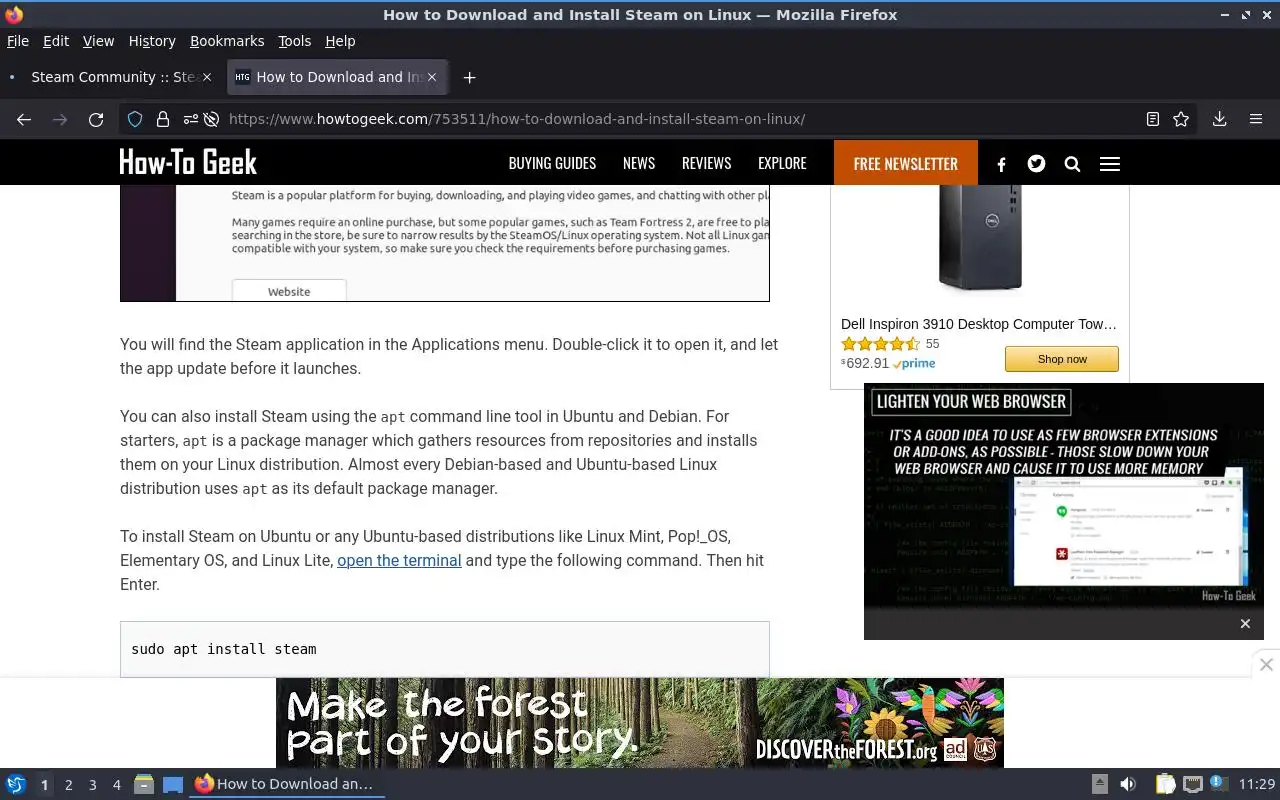Click the Website button in article screenshot

click(x=289, y=291)
